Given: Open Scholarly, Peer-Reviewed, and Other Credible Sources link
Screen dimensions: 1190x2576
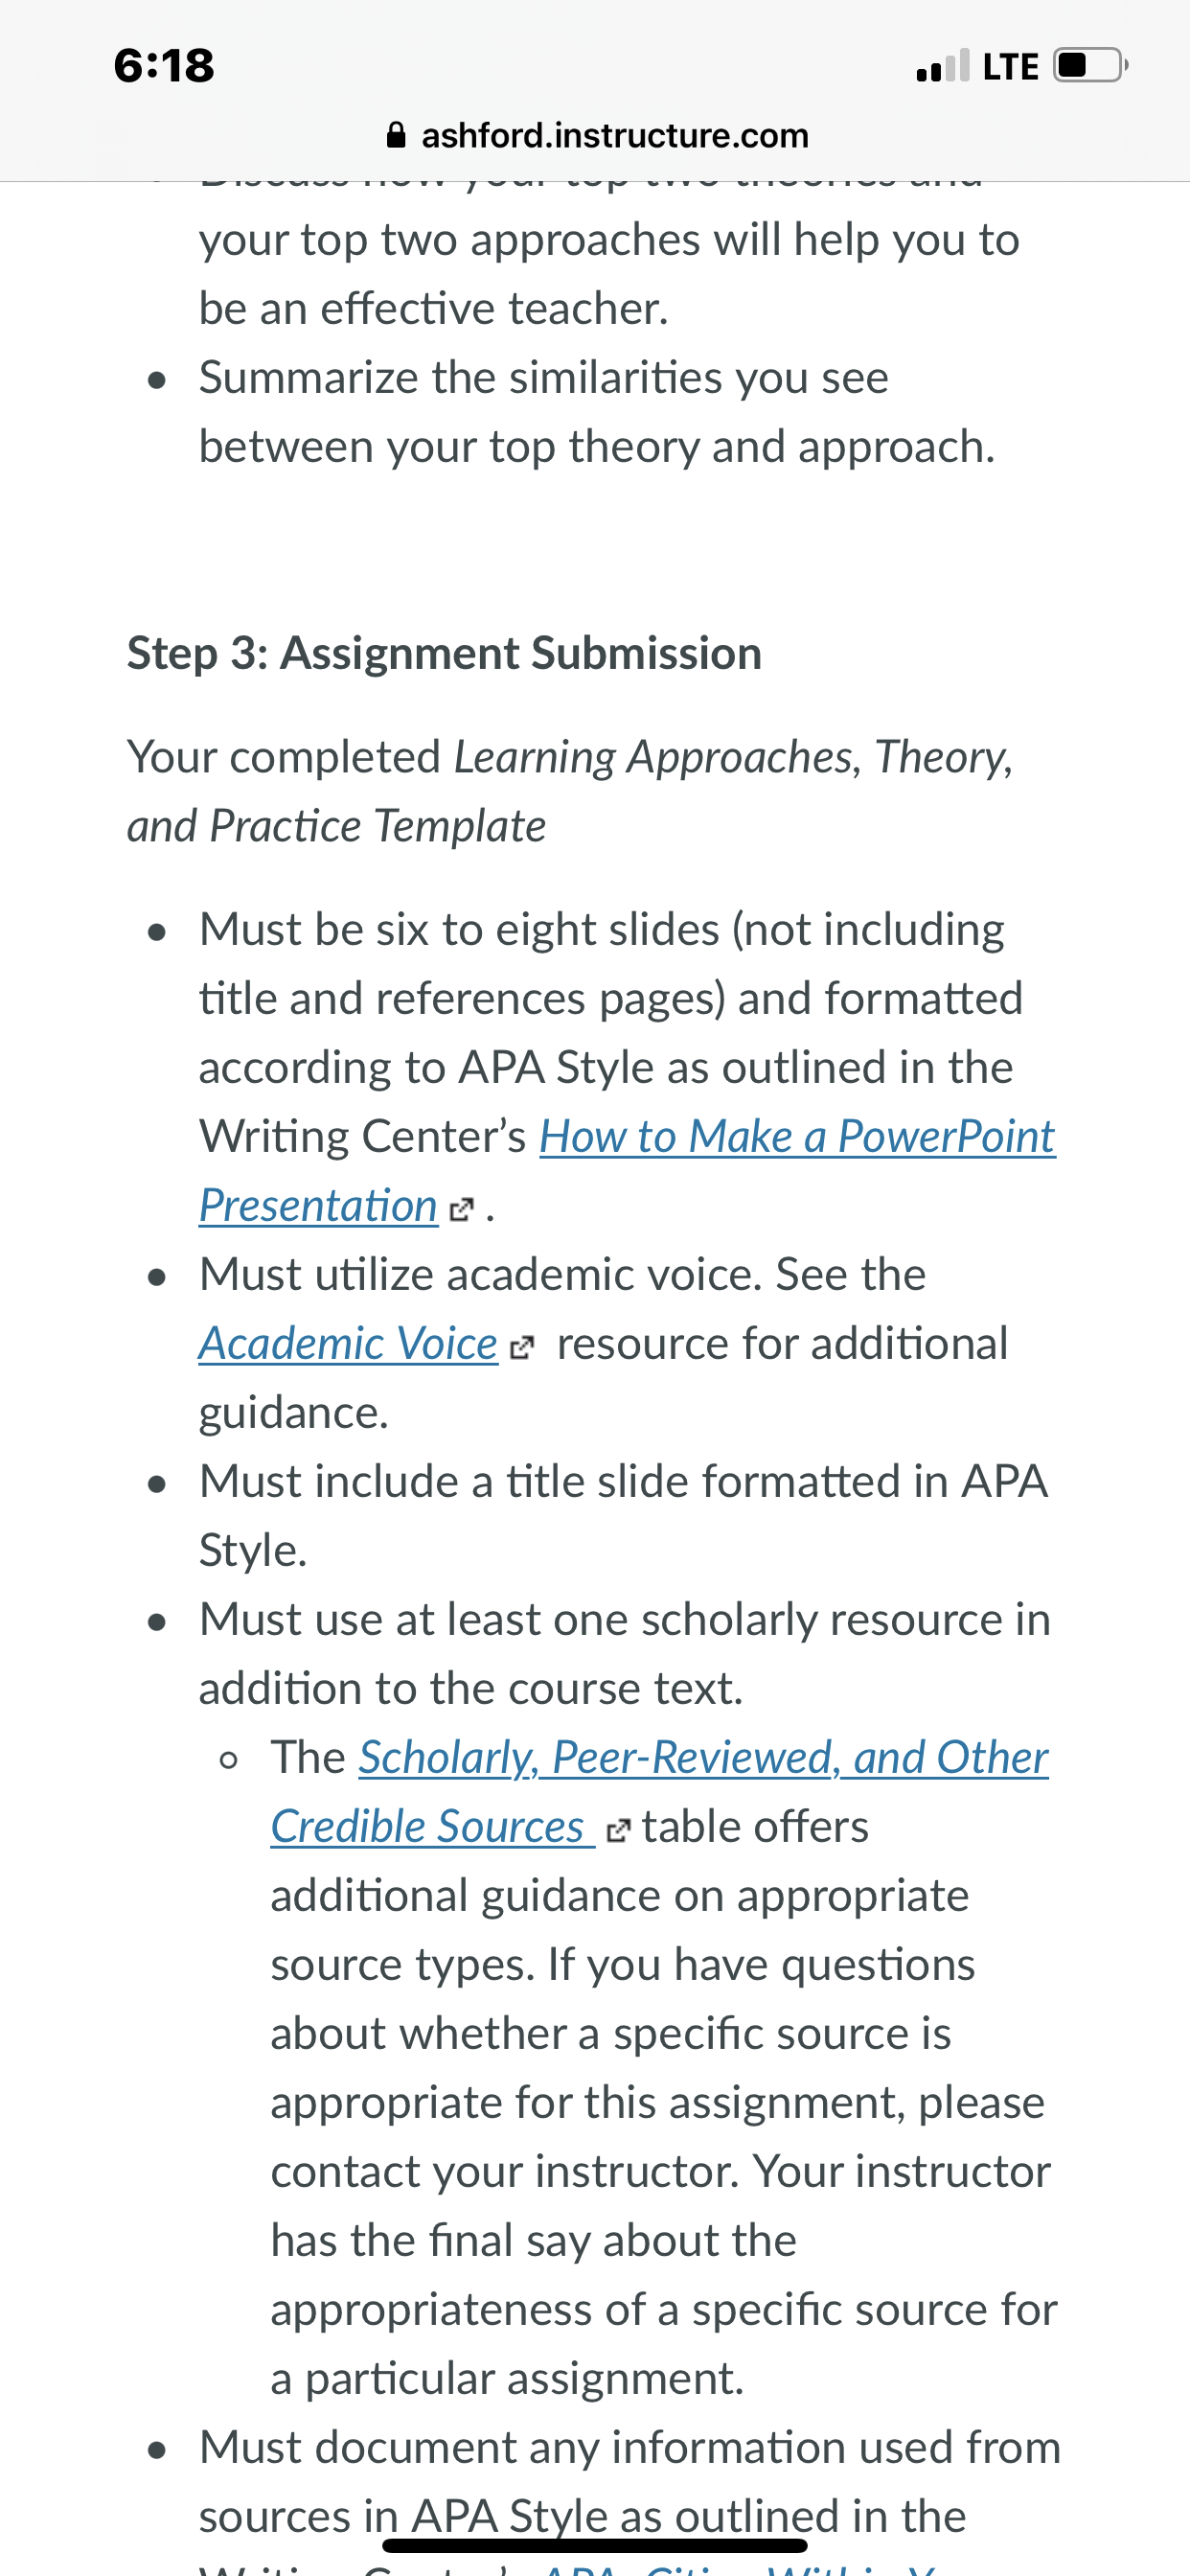Looking at the screenshot, I should (703, 1758).
